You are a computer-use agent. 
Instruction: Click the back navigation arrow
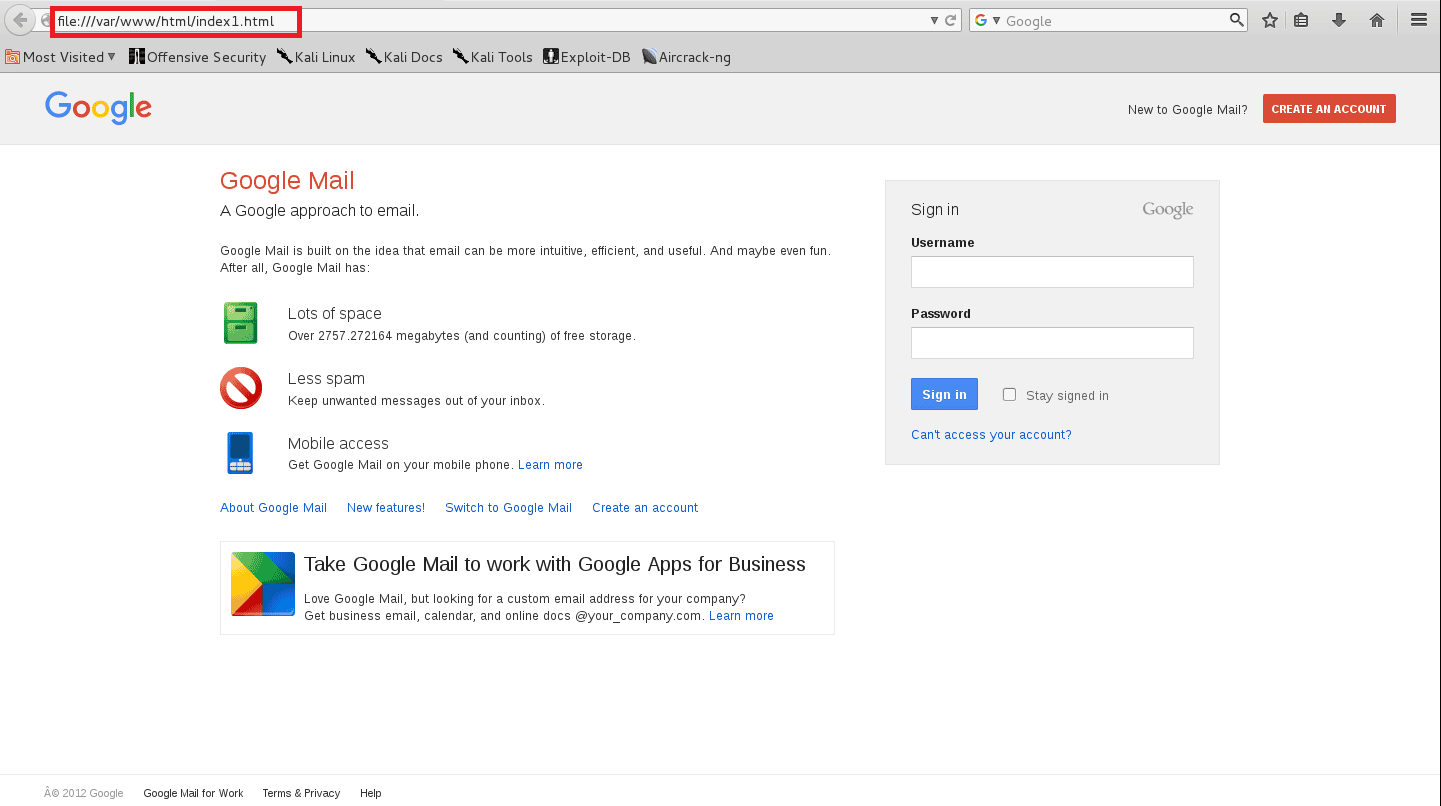[19, 19]
